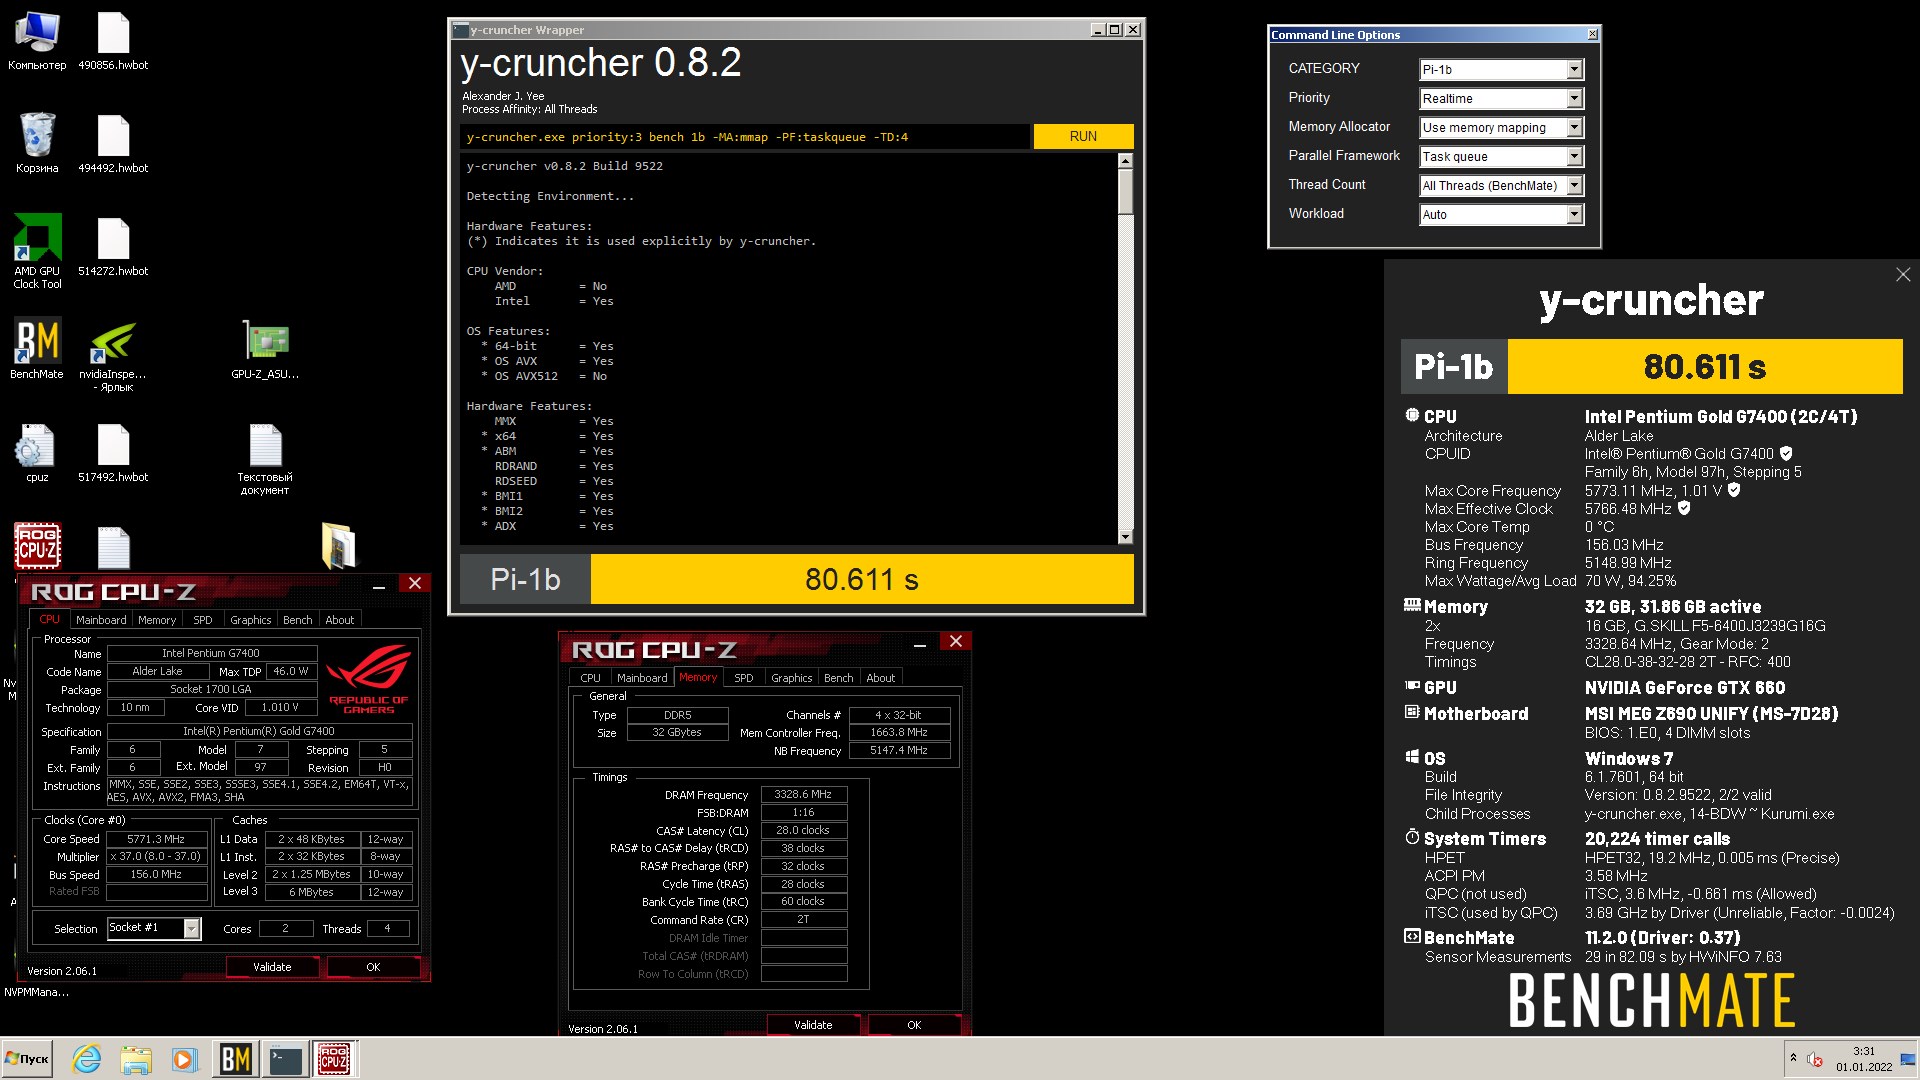
Task: Click the NVIDIA GeForce GTX 660 text
Action: pos(1685,688)
